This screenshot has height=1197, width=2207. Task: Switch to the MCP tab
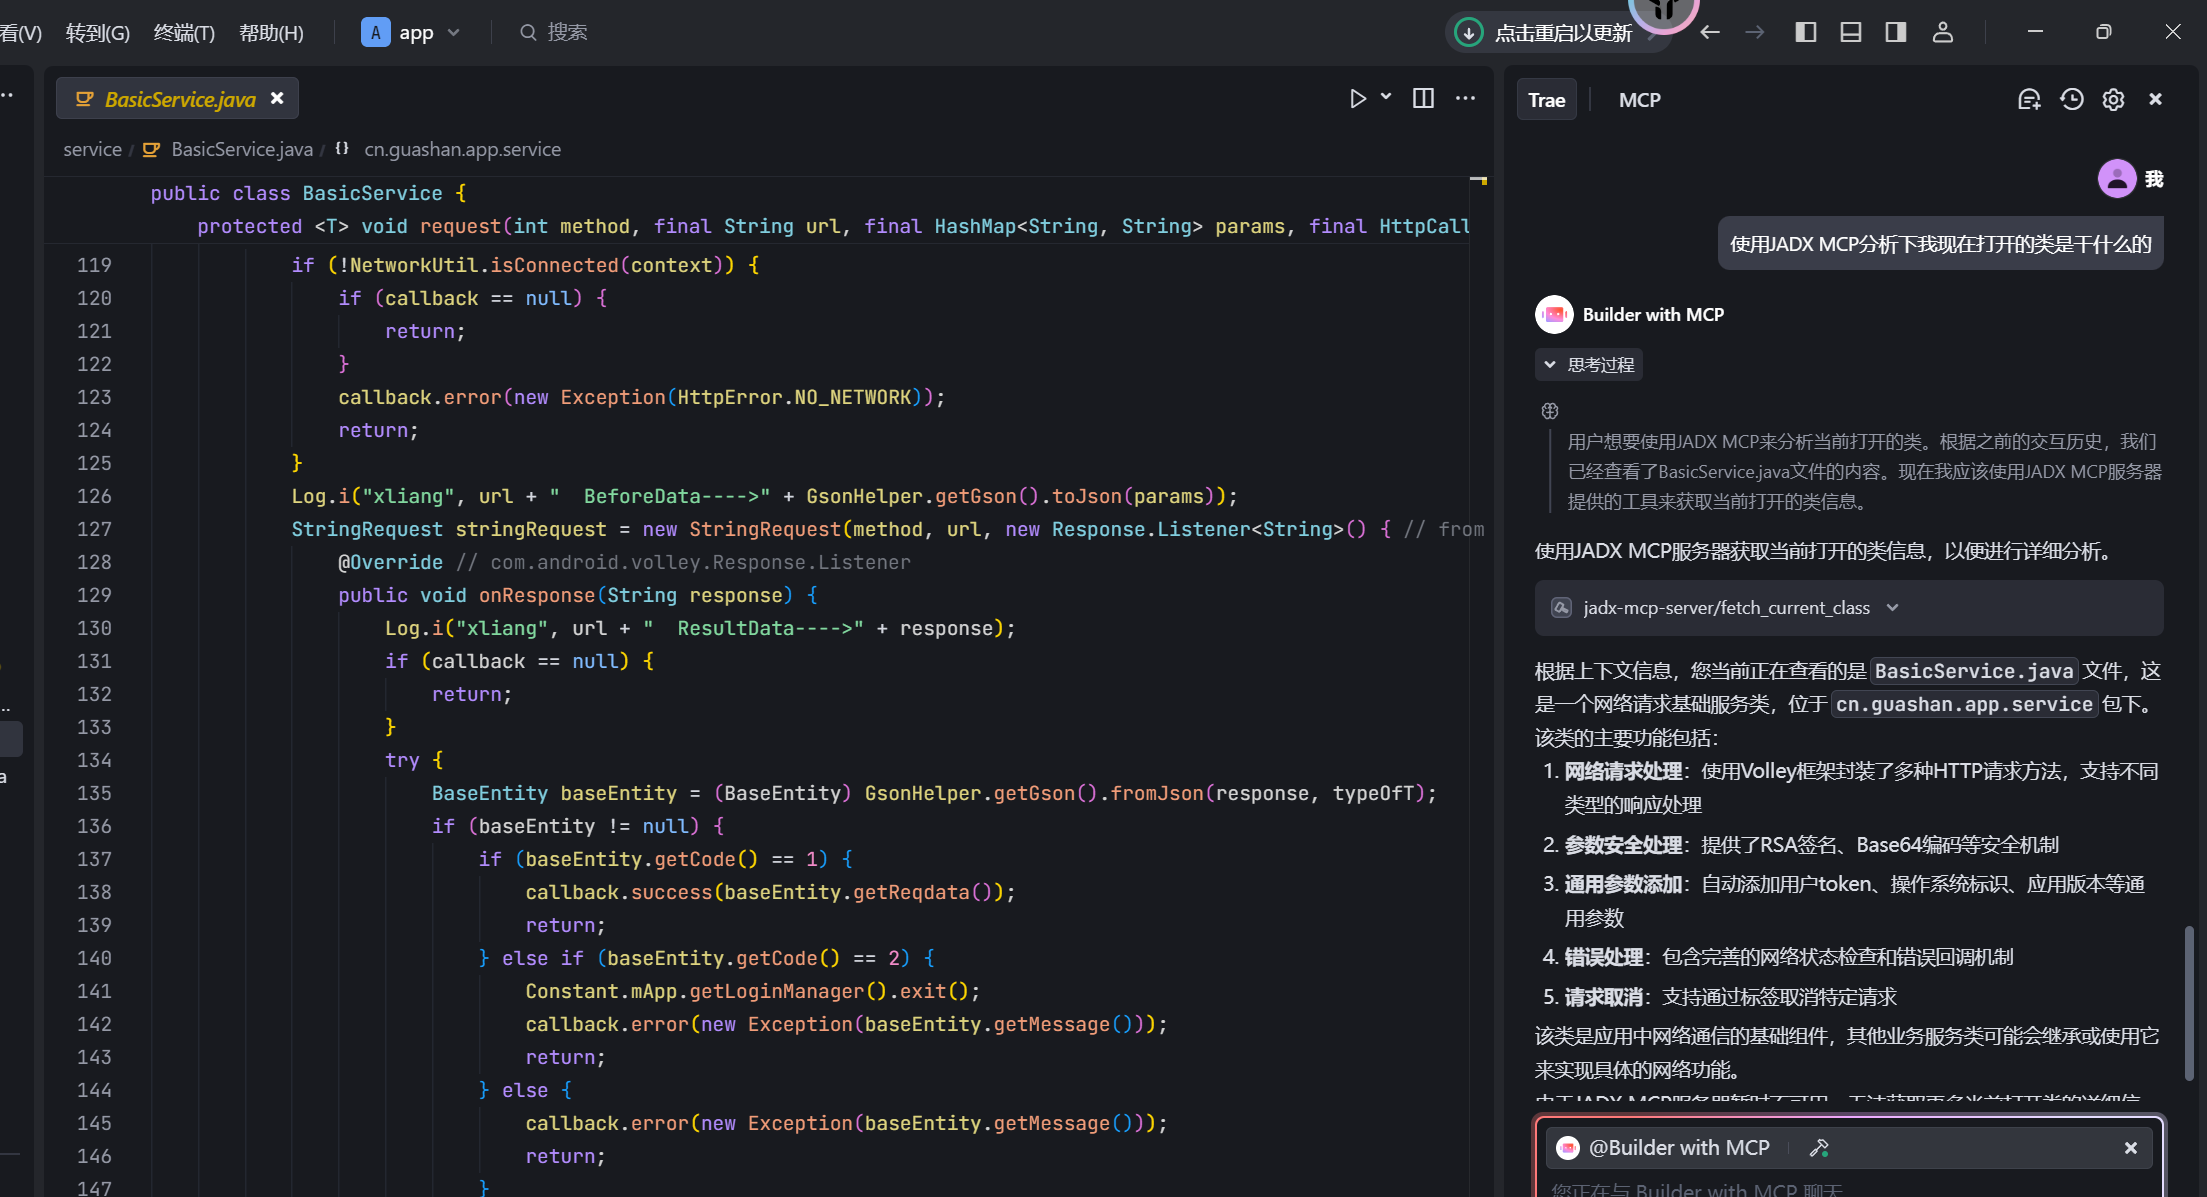click(x=1639, y=100)
